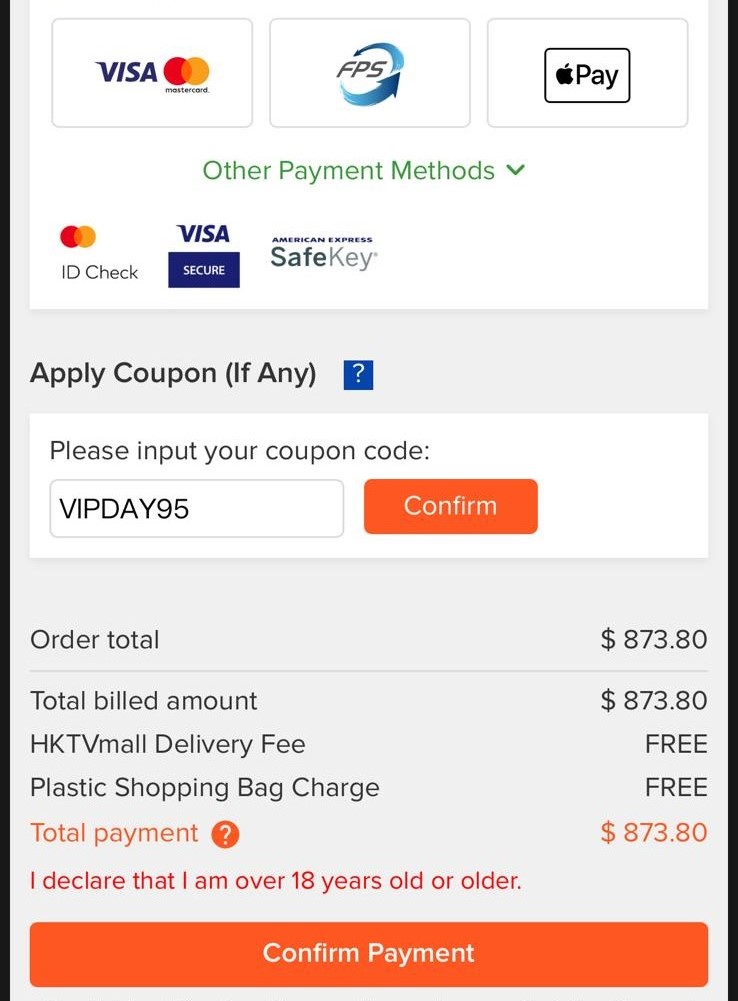Click the over-18 declaration text
The height and width of the screenshot is (1001, 738).
pyautogui.click(x=275, y=881)
